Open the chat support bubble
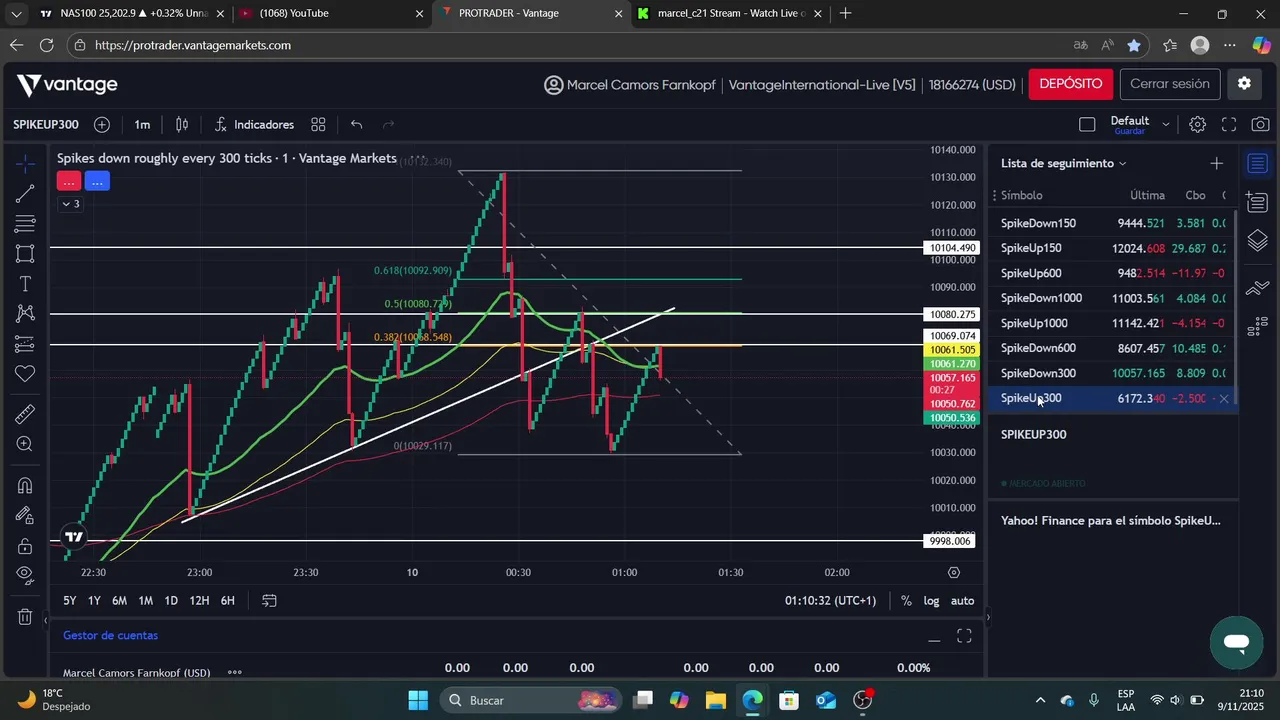Image resolution: width=1280 pixels, height=720 pixels. click(x=1236, y=642)
